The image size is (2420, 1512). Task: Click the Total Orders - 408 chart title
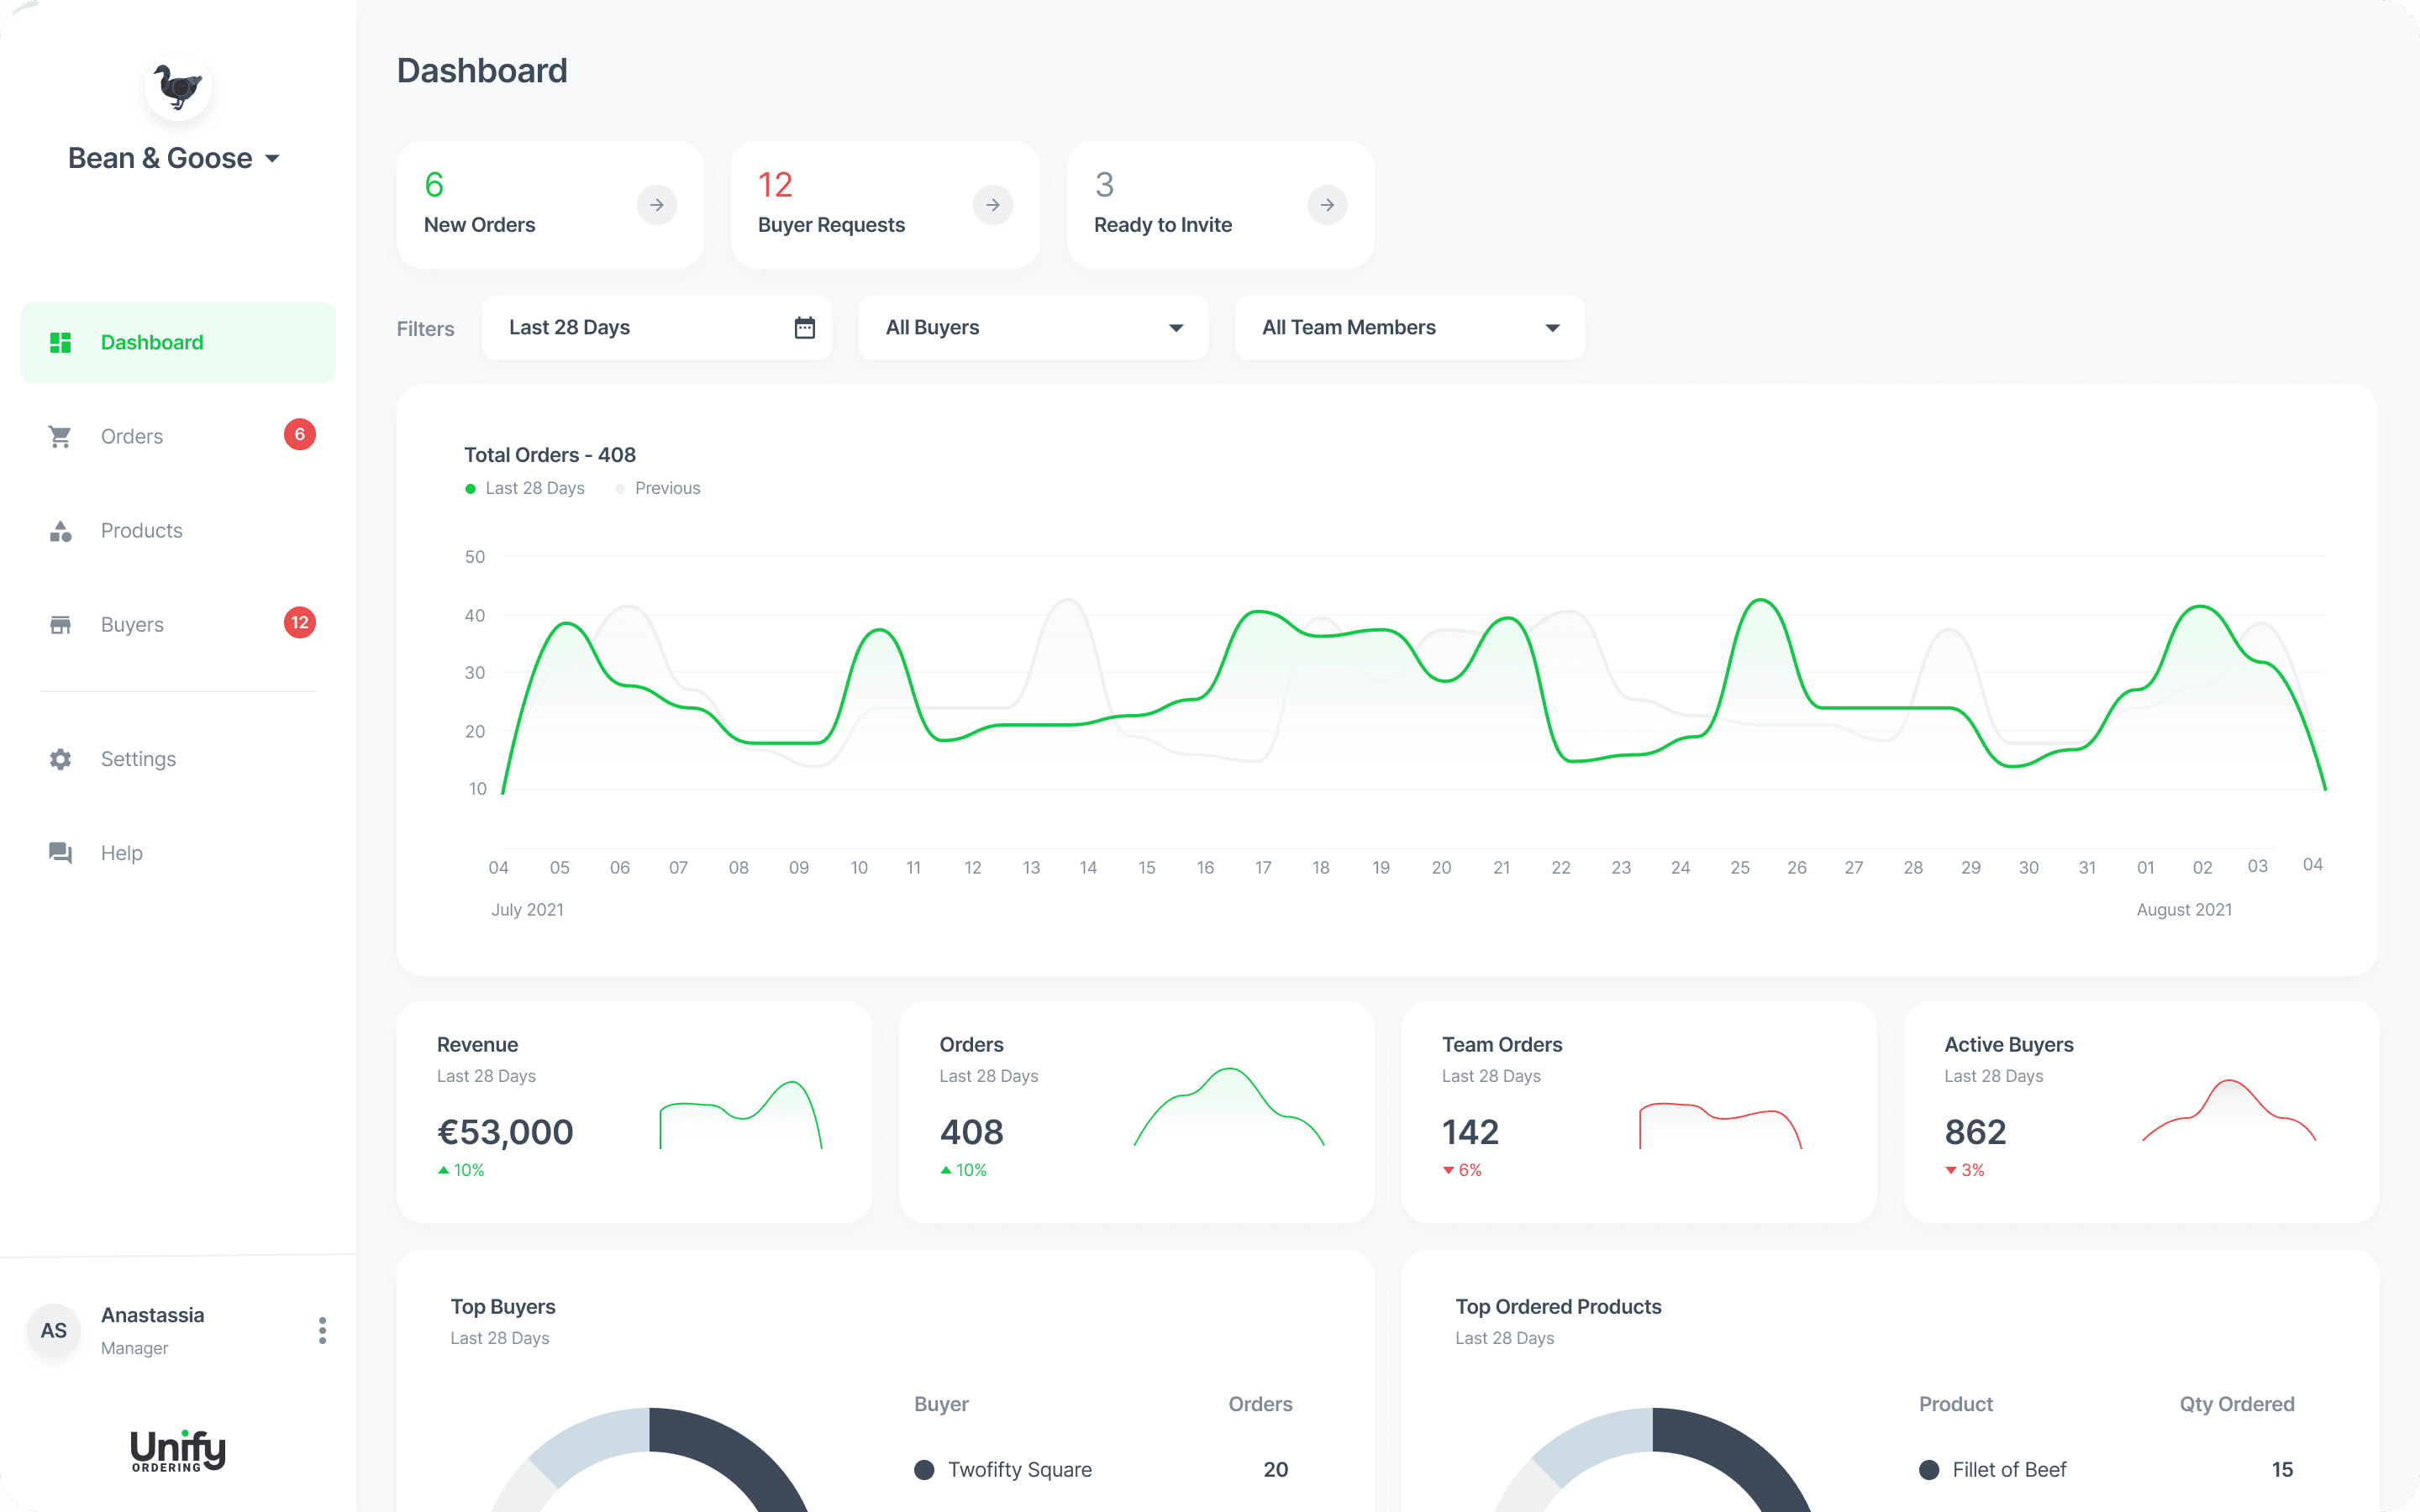550,455
